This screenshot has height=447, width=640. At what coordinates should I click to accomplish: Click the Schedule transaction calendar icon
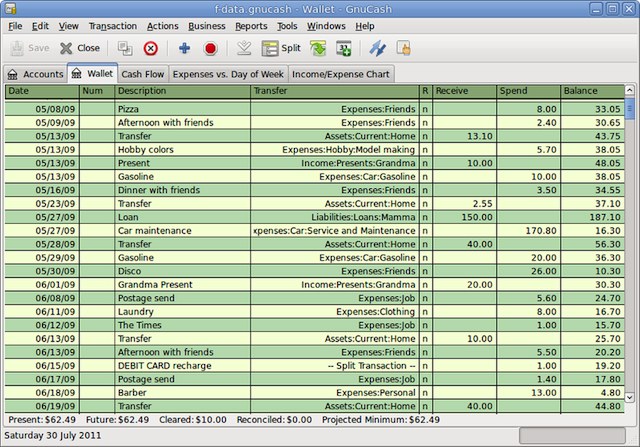[344, 48]
